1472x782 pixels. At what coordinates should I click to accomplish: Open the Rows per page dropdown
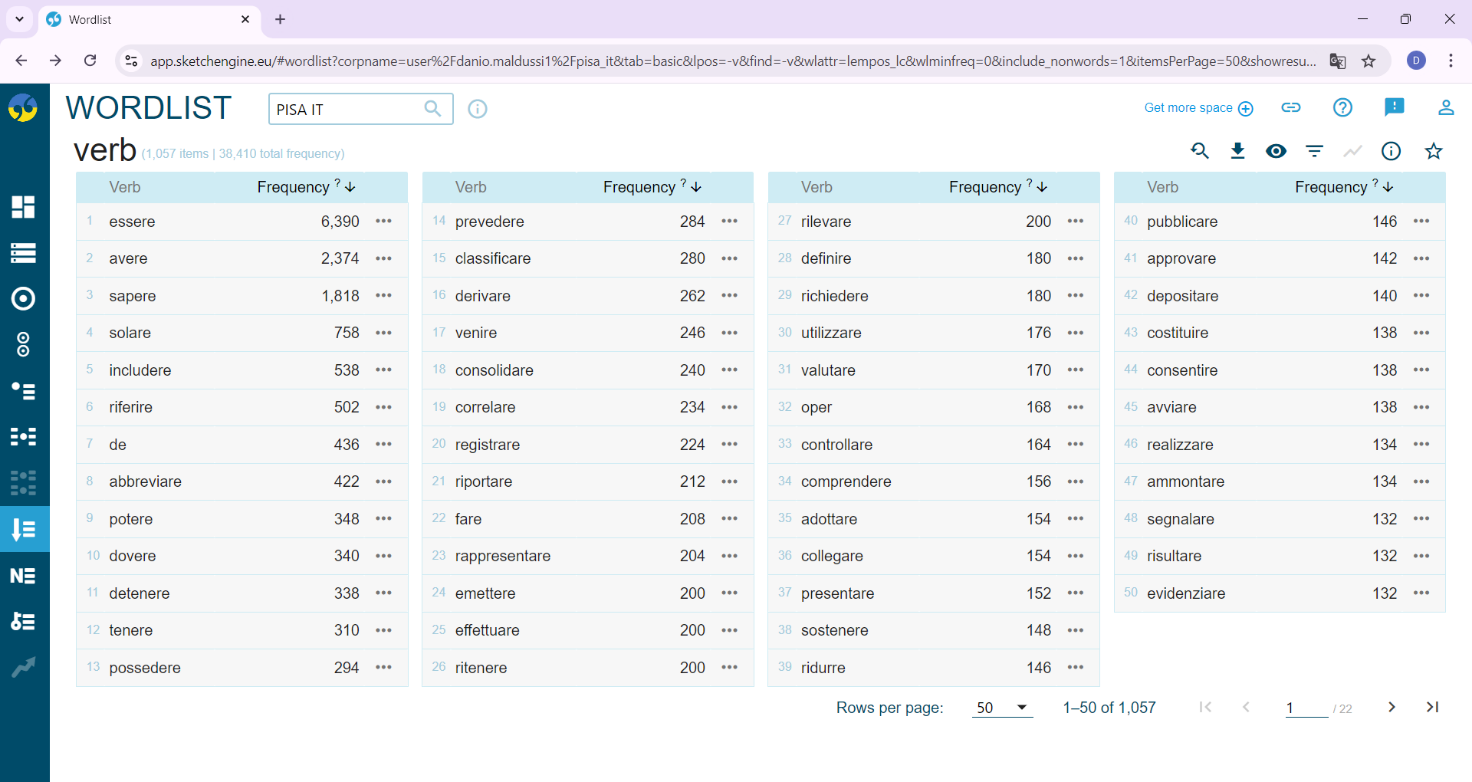tap(1002, 708)
